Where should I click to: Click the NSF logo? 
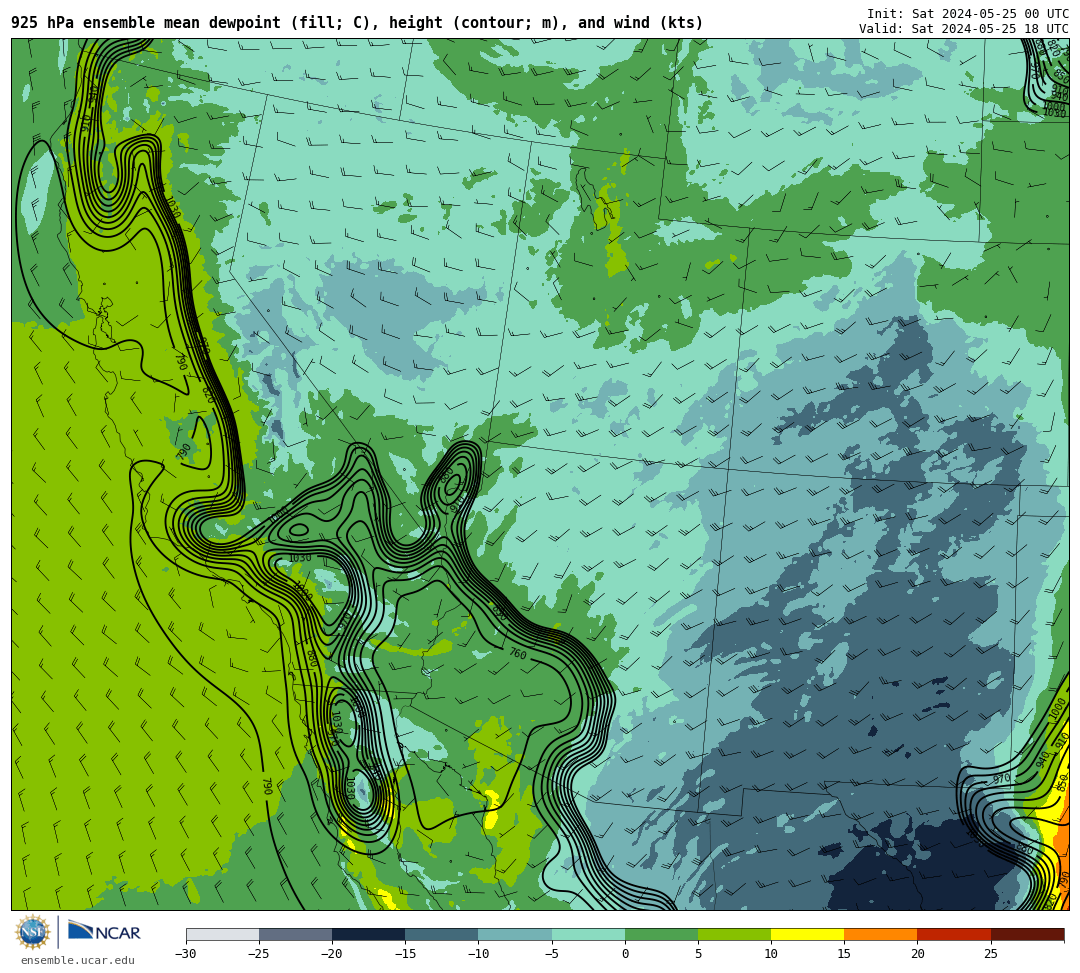33,932
